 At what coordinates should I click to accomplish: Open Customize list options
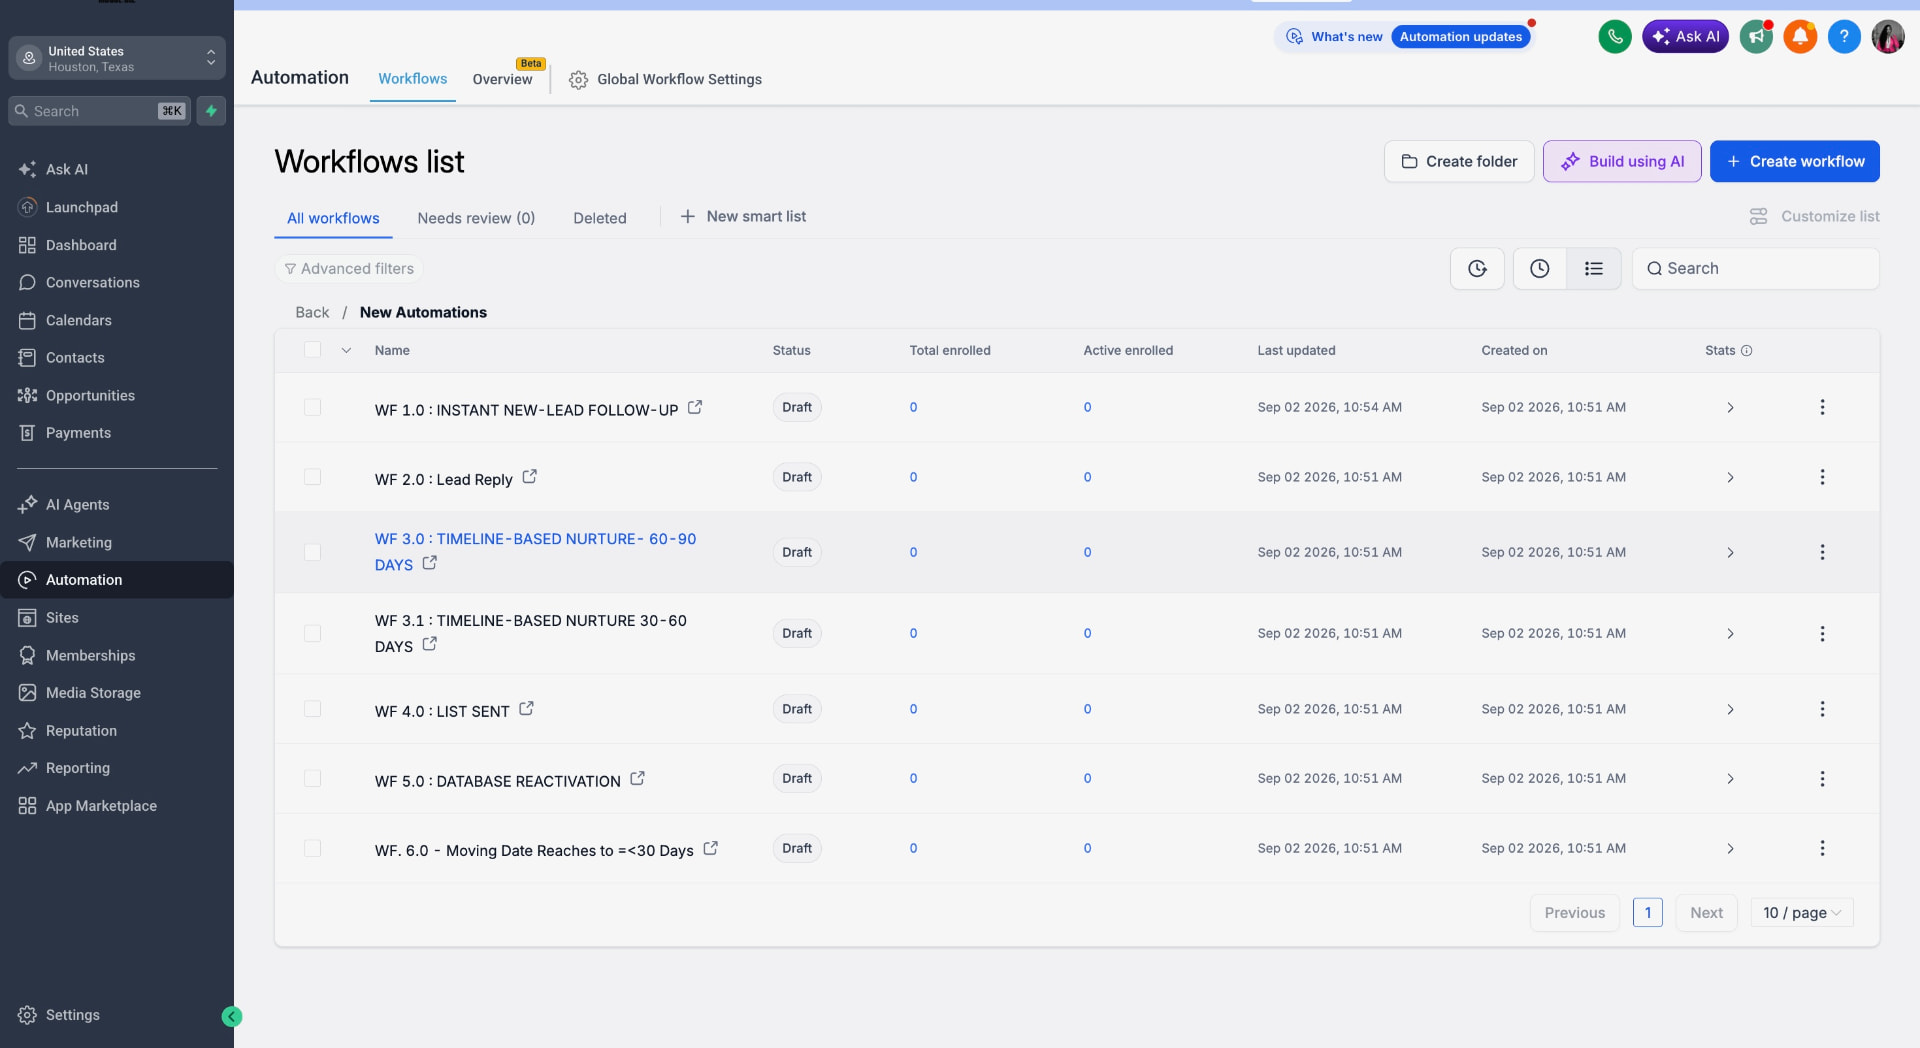tap(1814, 216)
